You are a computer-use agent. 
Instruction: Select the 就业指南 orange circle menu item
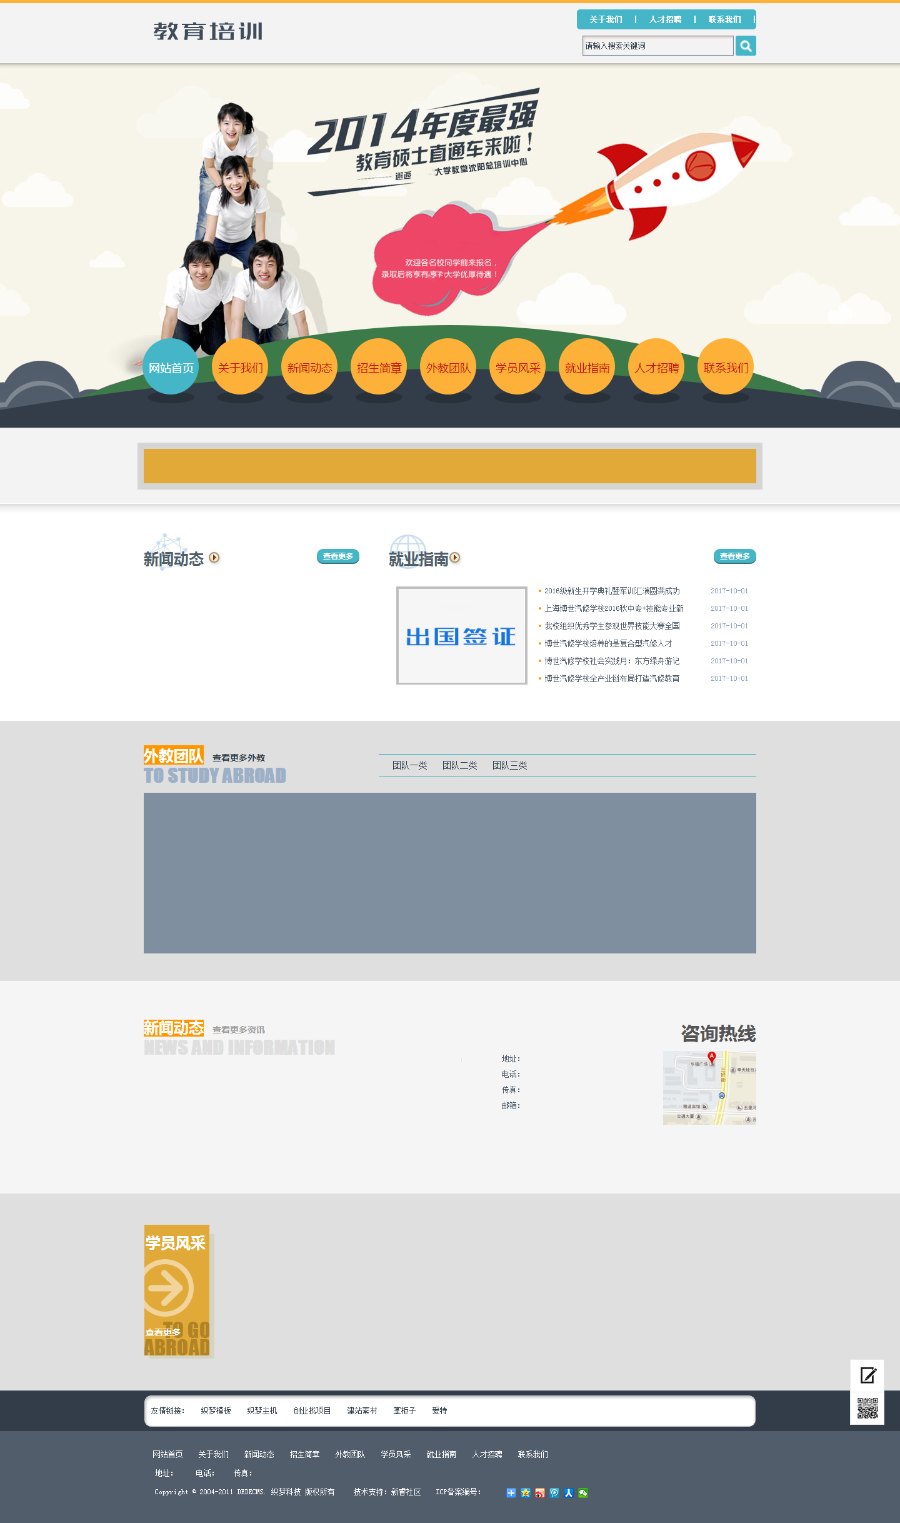pos(587,367)
